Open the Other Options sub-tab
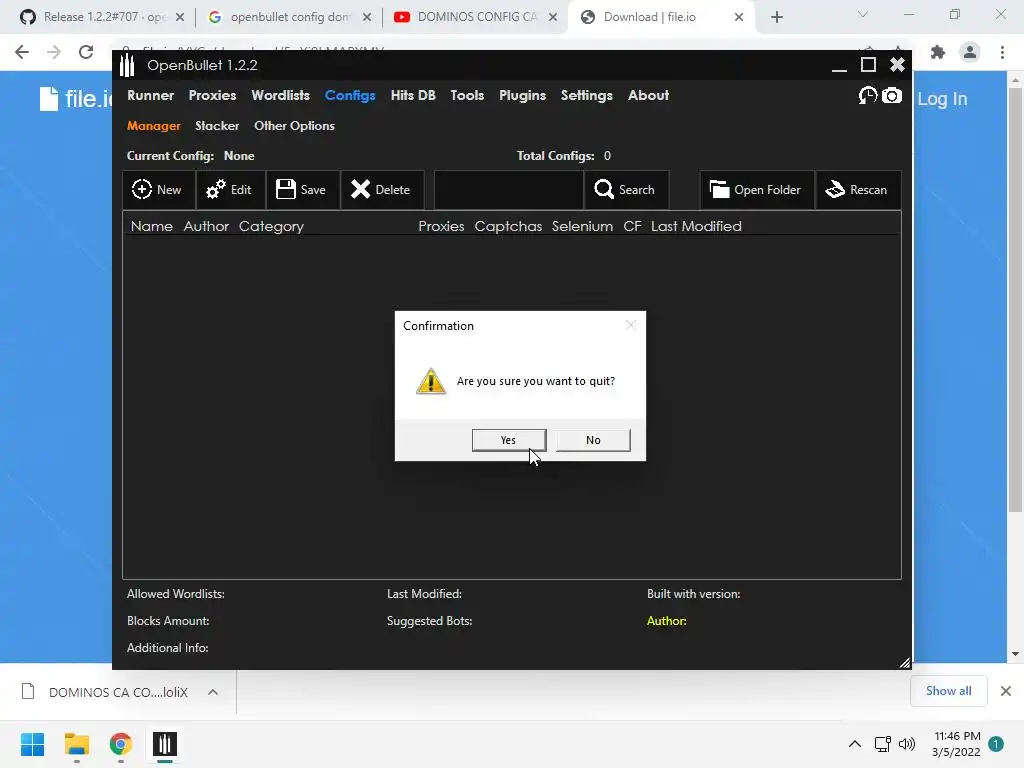The width and height of the screenshot is (1024, 768). 294,126
